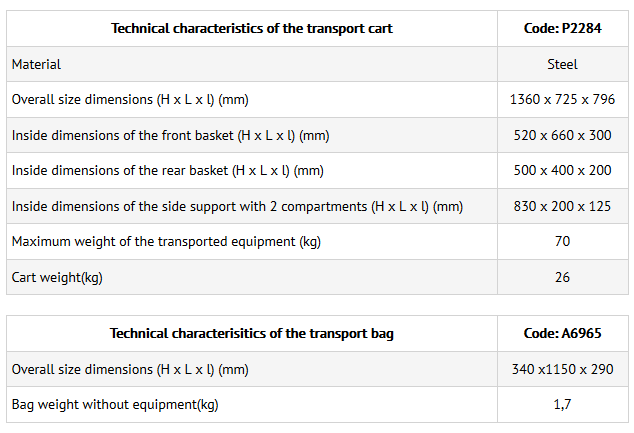
Task: Select the '340 x1150 x 290' bag dimensions
Action: 562,369
